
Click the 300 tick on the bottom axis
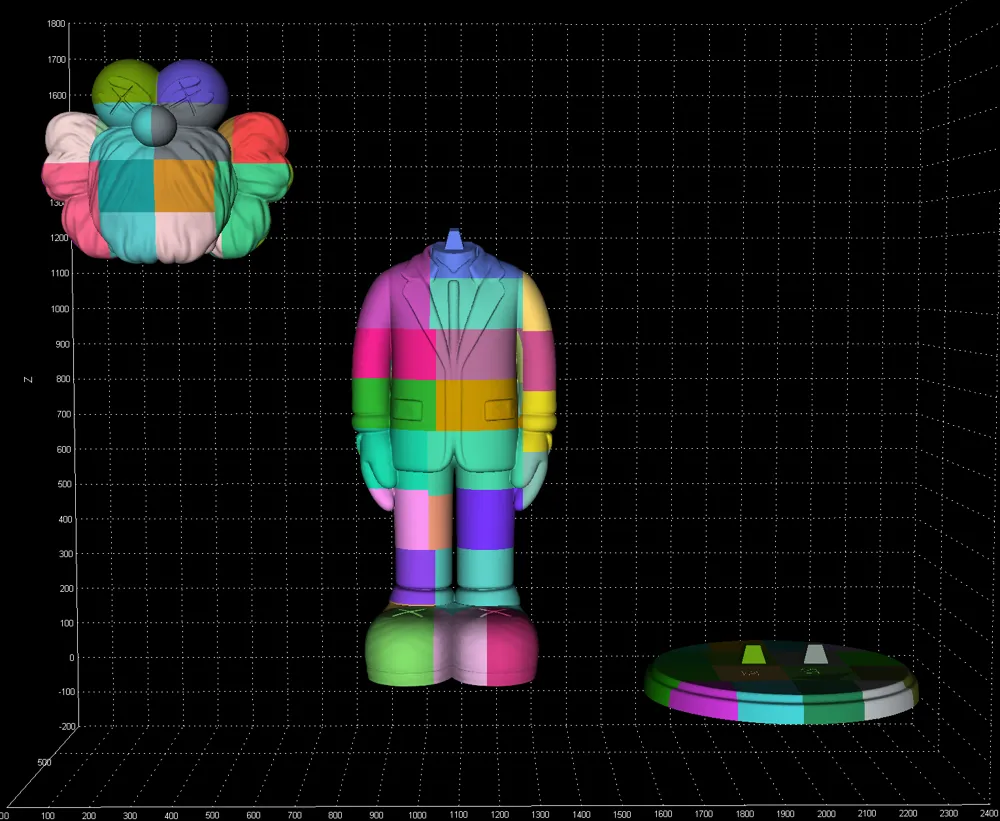[130, 815]
